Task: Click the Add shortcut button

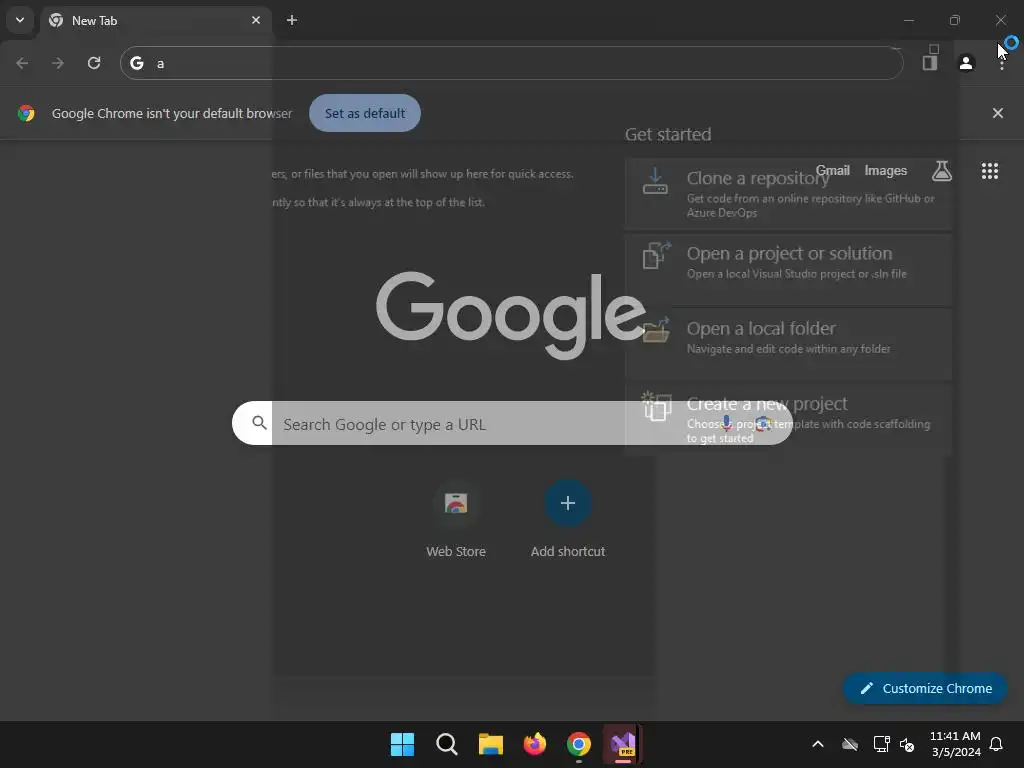Action: (568, 519)
